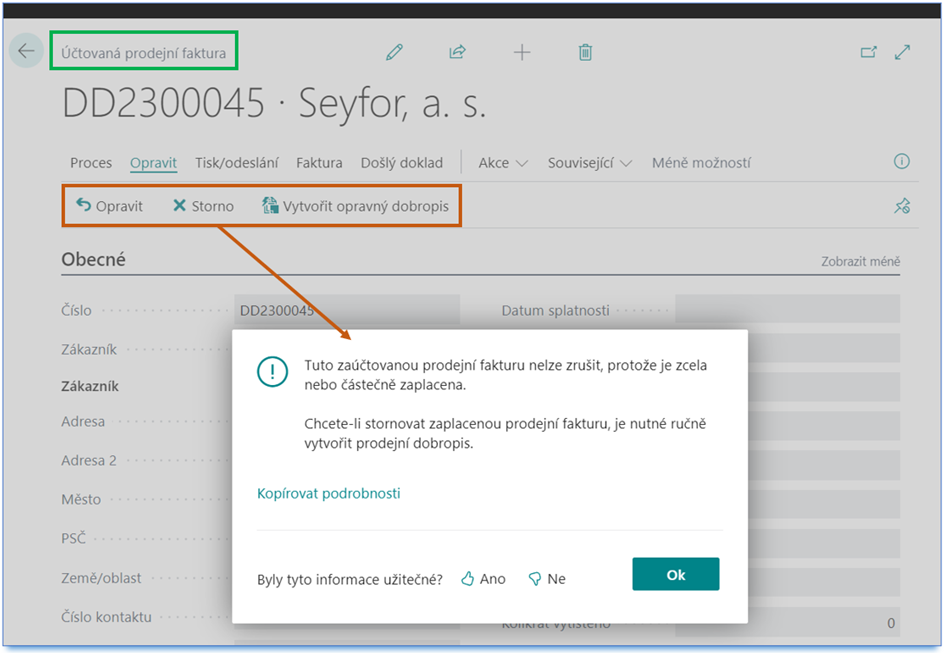This screenshot has height=653, width=945.
Task: Click the pin action bar icon
Action: click(x=901, y=206)
